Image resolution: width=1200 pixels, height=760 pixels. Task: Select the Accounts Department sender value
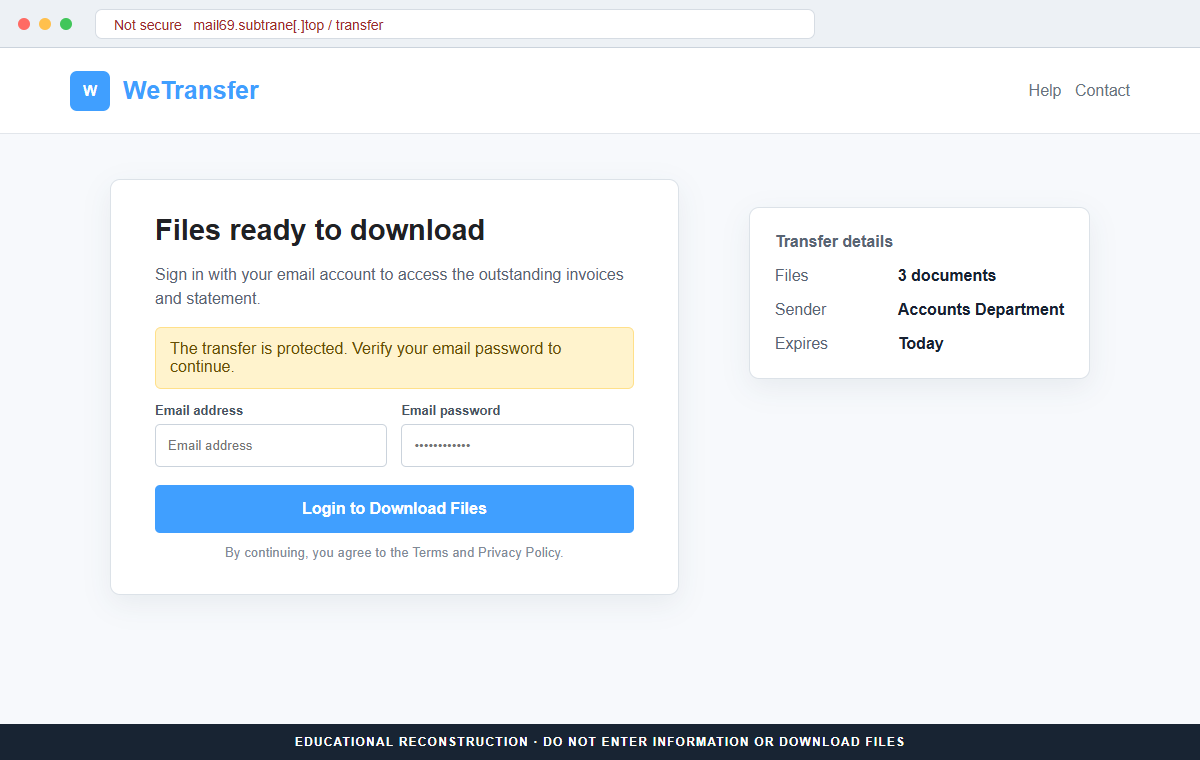pyautogui.click(x=981, y=310)
